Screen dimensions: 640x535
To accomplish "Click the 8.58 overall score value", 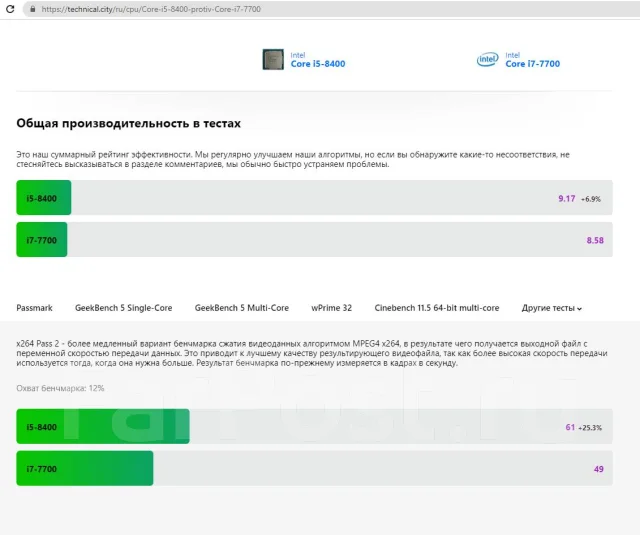I will (x=595, y=240).
